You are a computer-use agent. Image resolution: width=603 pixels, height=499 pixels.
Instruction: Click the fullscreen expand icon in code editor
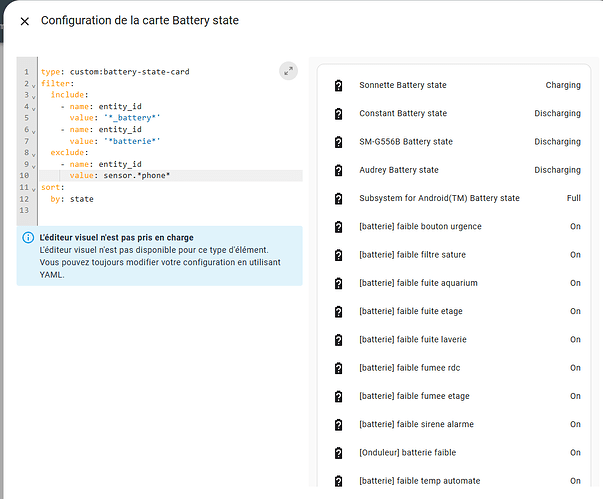(x=288, y=71)
